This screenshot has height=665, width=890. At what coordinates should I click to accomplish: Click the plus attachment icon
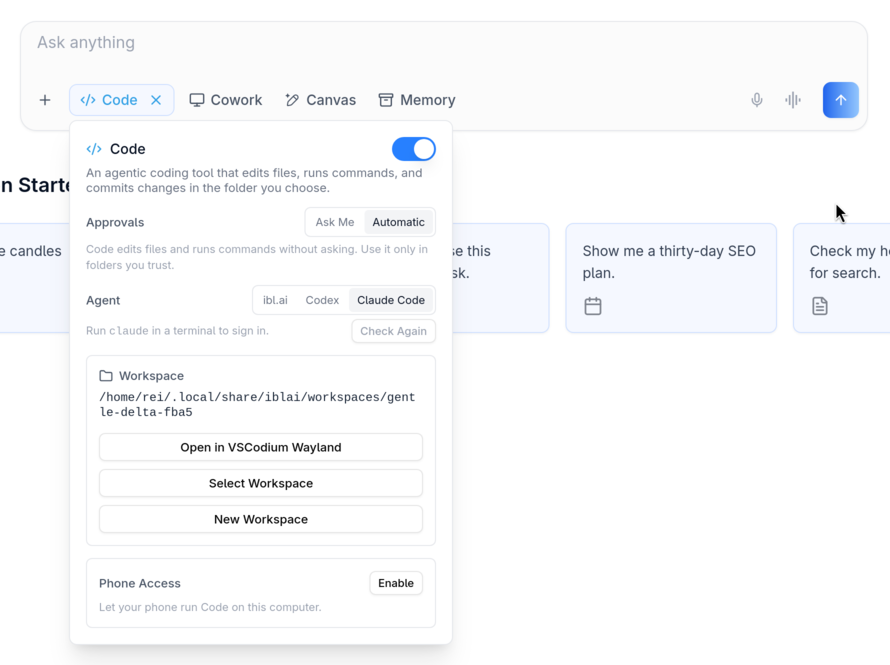tap(45, 100)
